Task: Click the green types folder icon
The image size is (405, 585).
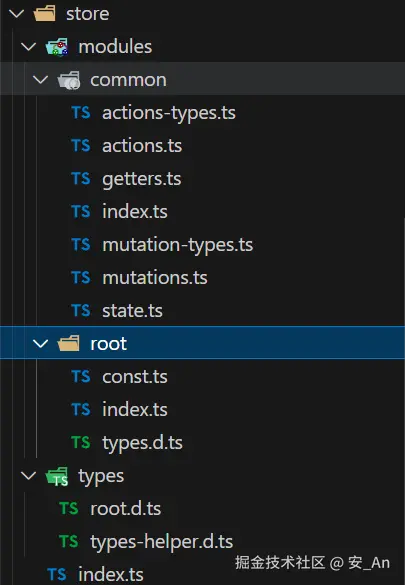Action: [x=57, y=476]
